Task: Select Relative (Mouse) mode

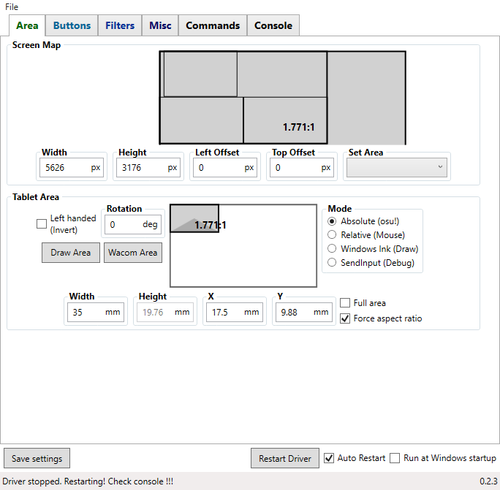Action: [x=332, y=235]
